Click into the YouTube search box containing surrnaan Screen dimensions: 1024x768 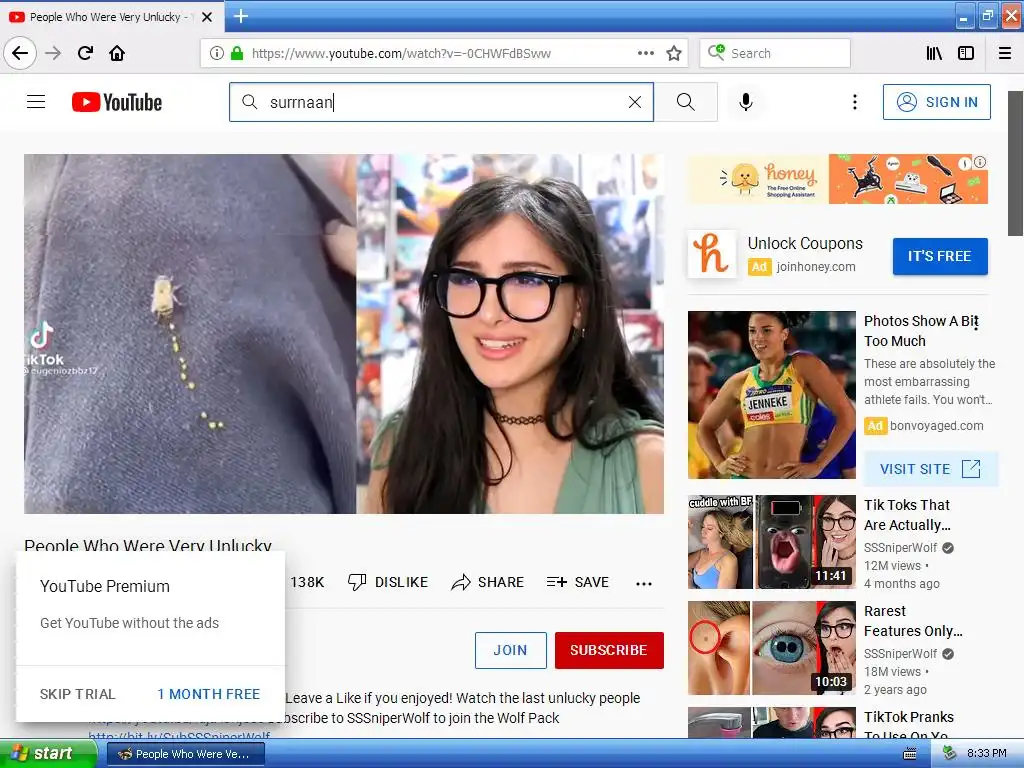pyautogui.click(x=441, y=102)
